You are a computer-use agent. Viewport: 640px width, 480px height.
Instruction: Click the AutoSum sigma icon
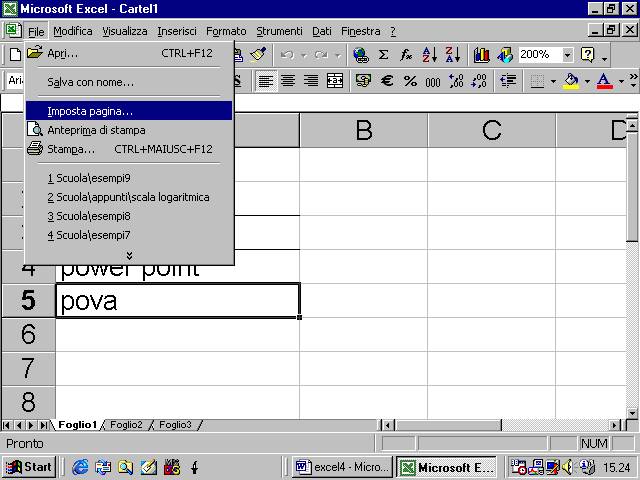(383, 55)
